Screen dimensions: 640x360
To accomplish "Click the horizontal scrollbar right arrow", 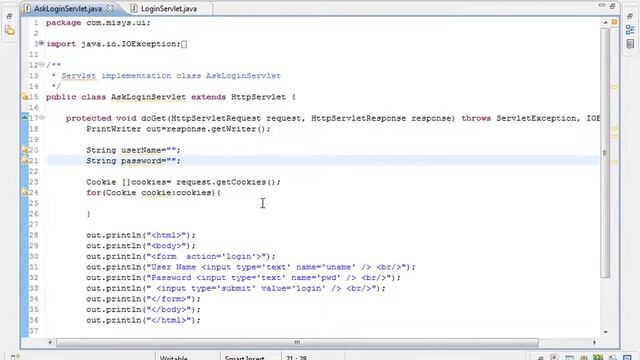I will 594,342.
